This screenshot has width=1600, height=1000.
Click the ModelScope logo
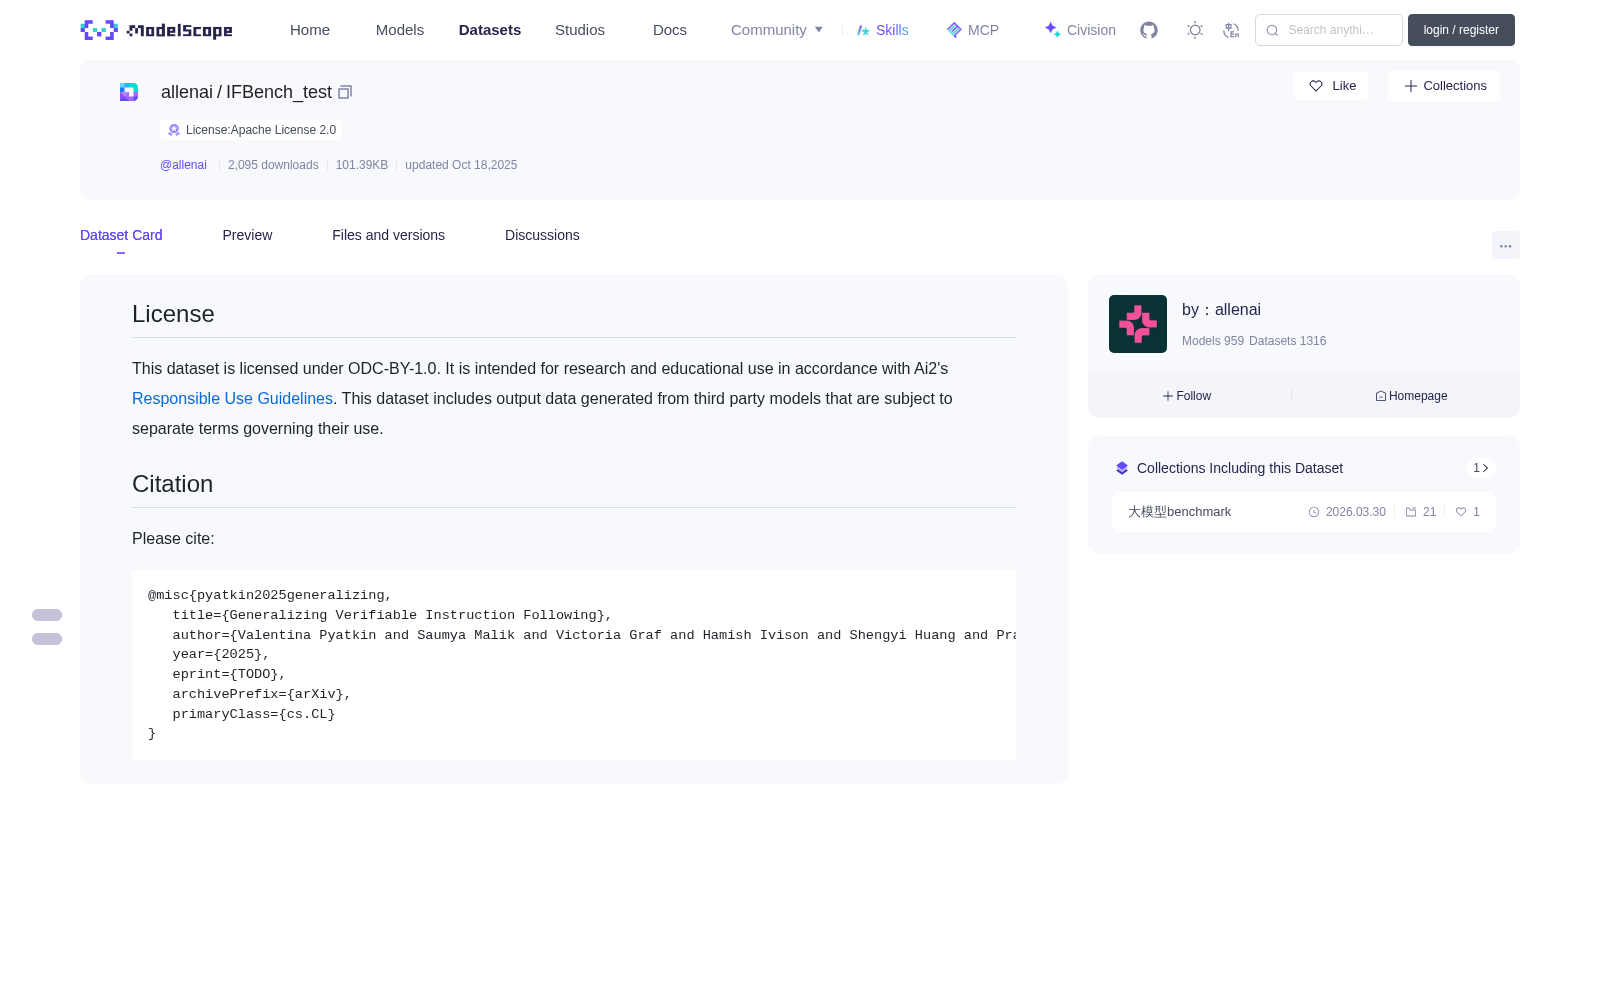(x=157, y=30)
